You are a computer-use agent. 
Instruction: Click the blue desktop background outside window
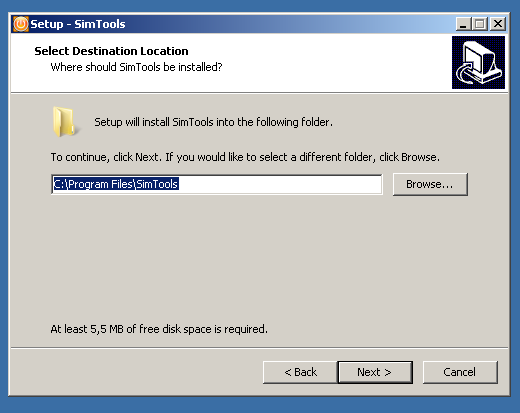click(x=260, y=405)
